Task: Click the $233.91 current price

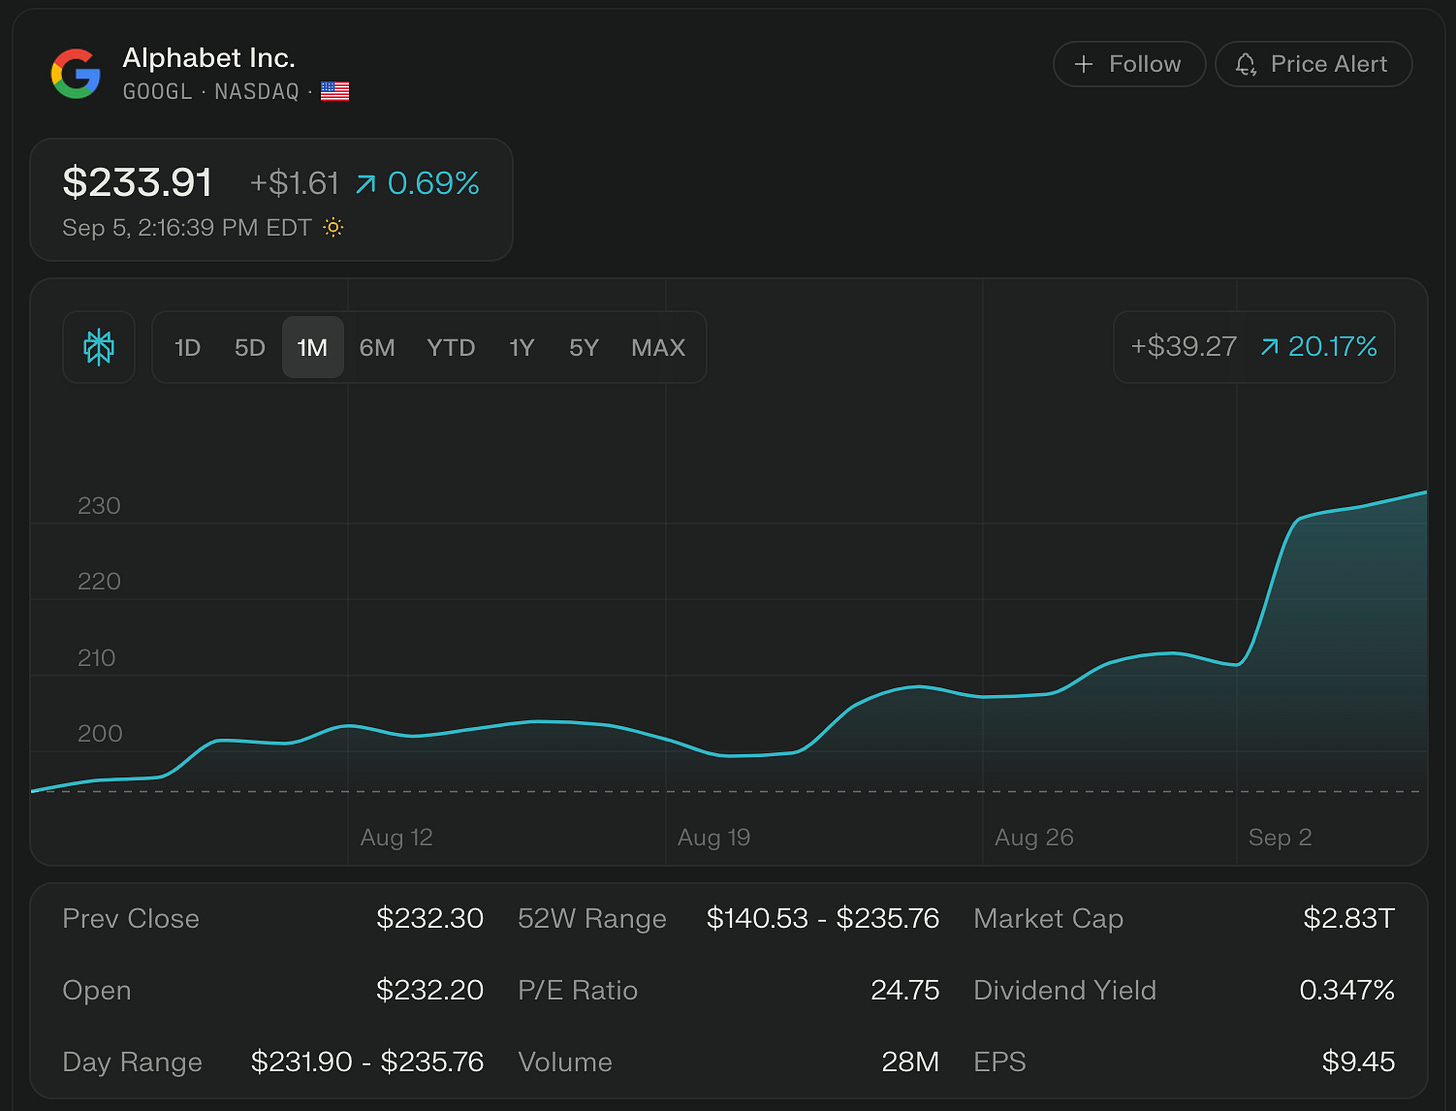Action: pos(138,182)
